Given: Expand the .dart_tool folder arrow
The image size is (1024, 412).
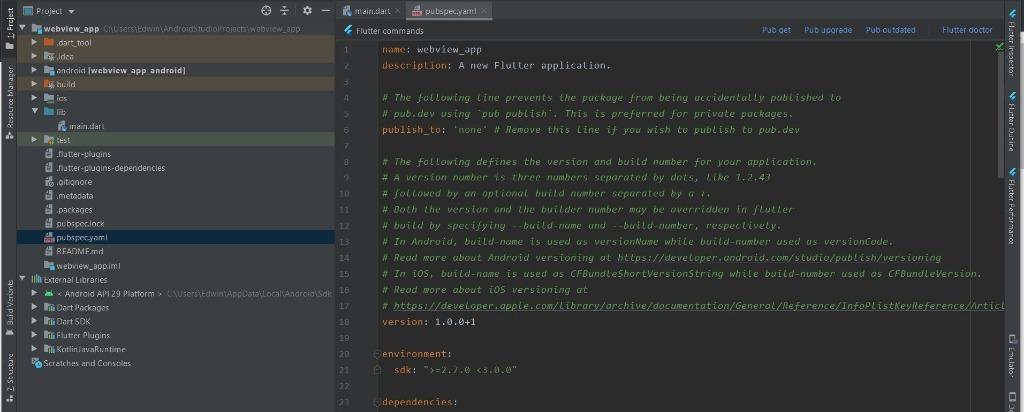Looking at the screenshot, I should 35,42.
